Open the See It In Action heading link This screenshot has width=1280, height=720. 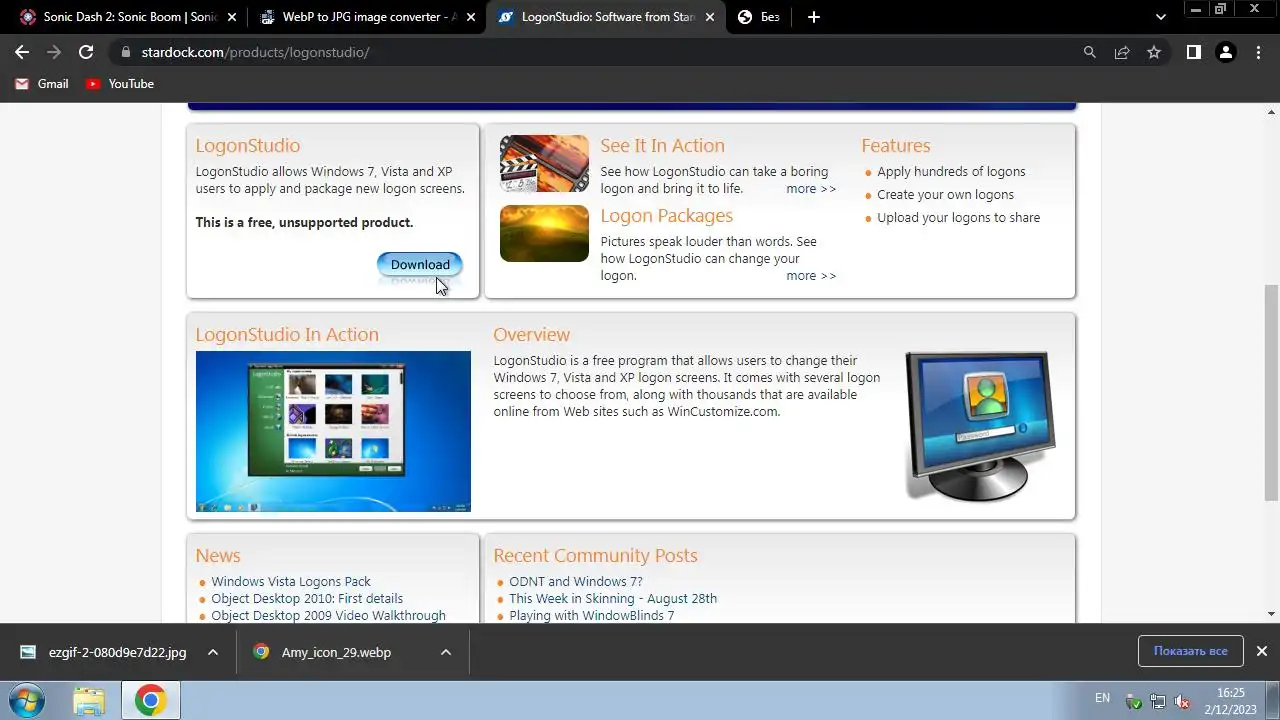coord(662,146)
